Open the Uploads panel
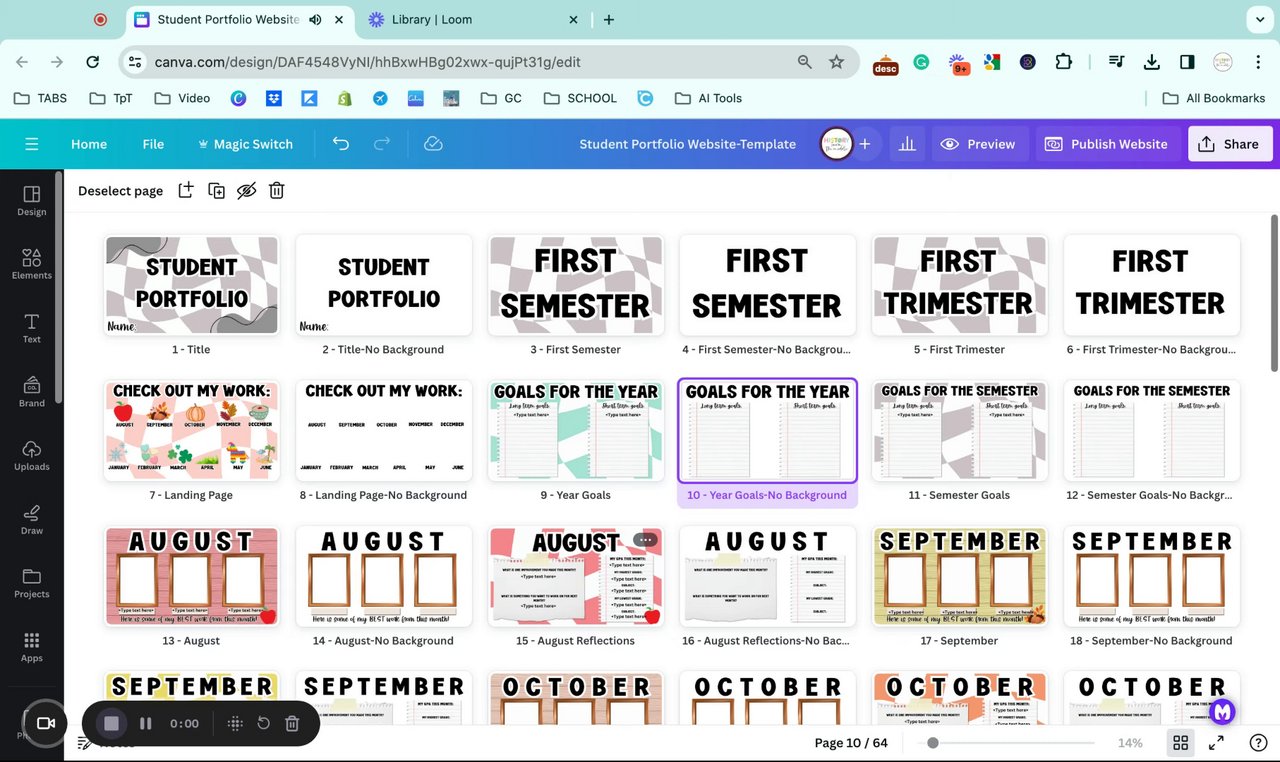The image size is (1280, 762). pyautogui.click(x=32, y=455)
